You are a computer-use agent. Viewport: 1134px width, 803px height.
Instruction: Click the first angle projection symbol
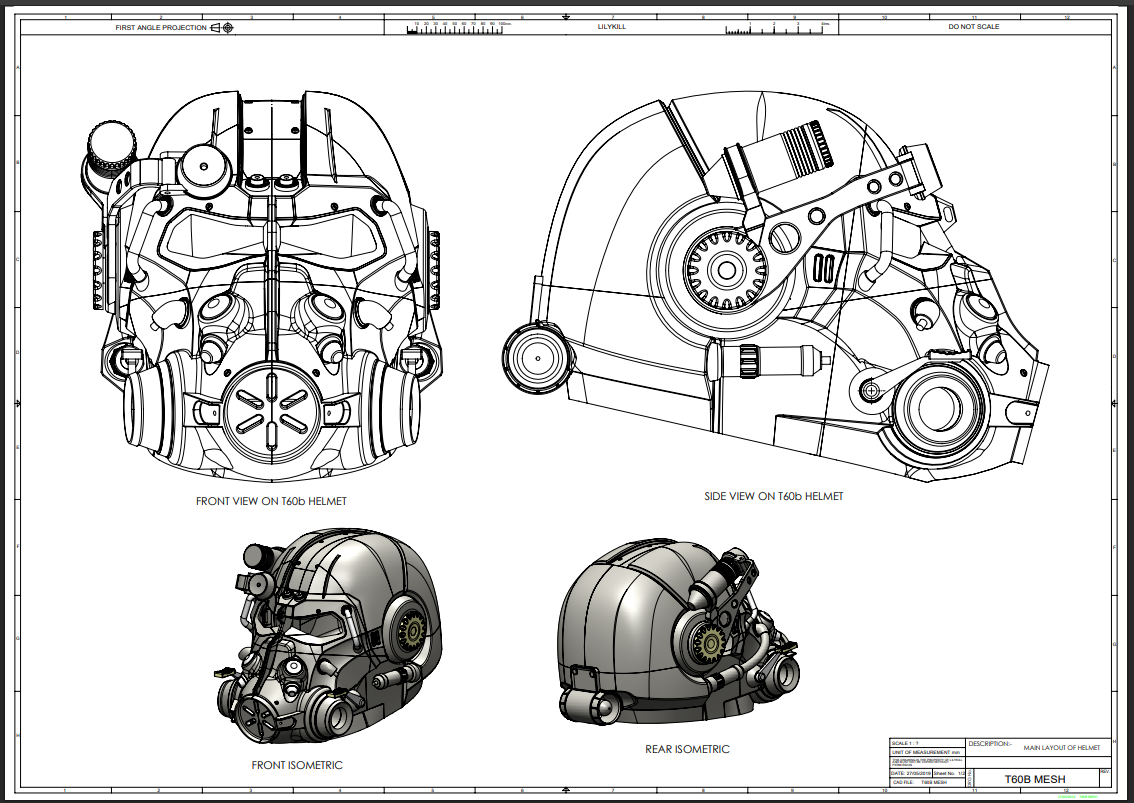222,27
